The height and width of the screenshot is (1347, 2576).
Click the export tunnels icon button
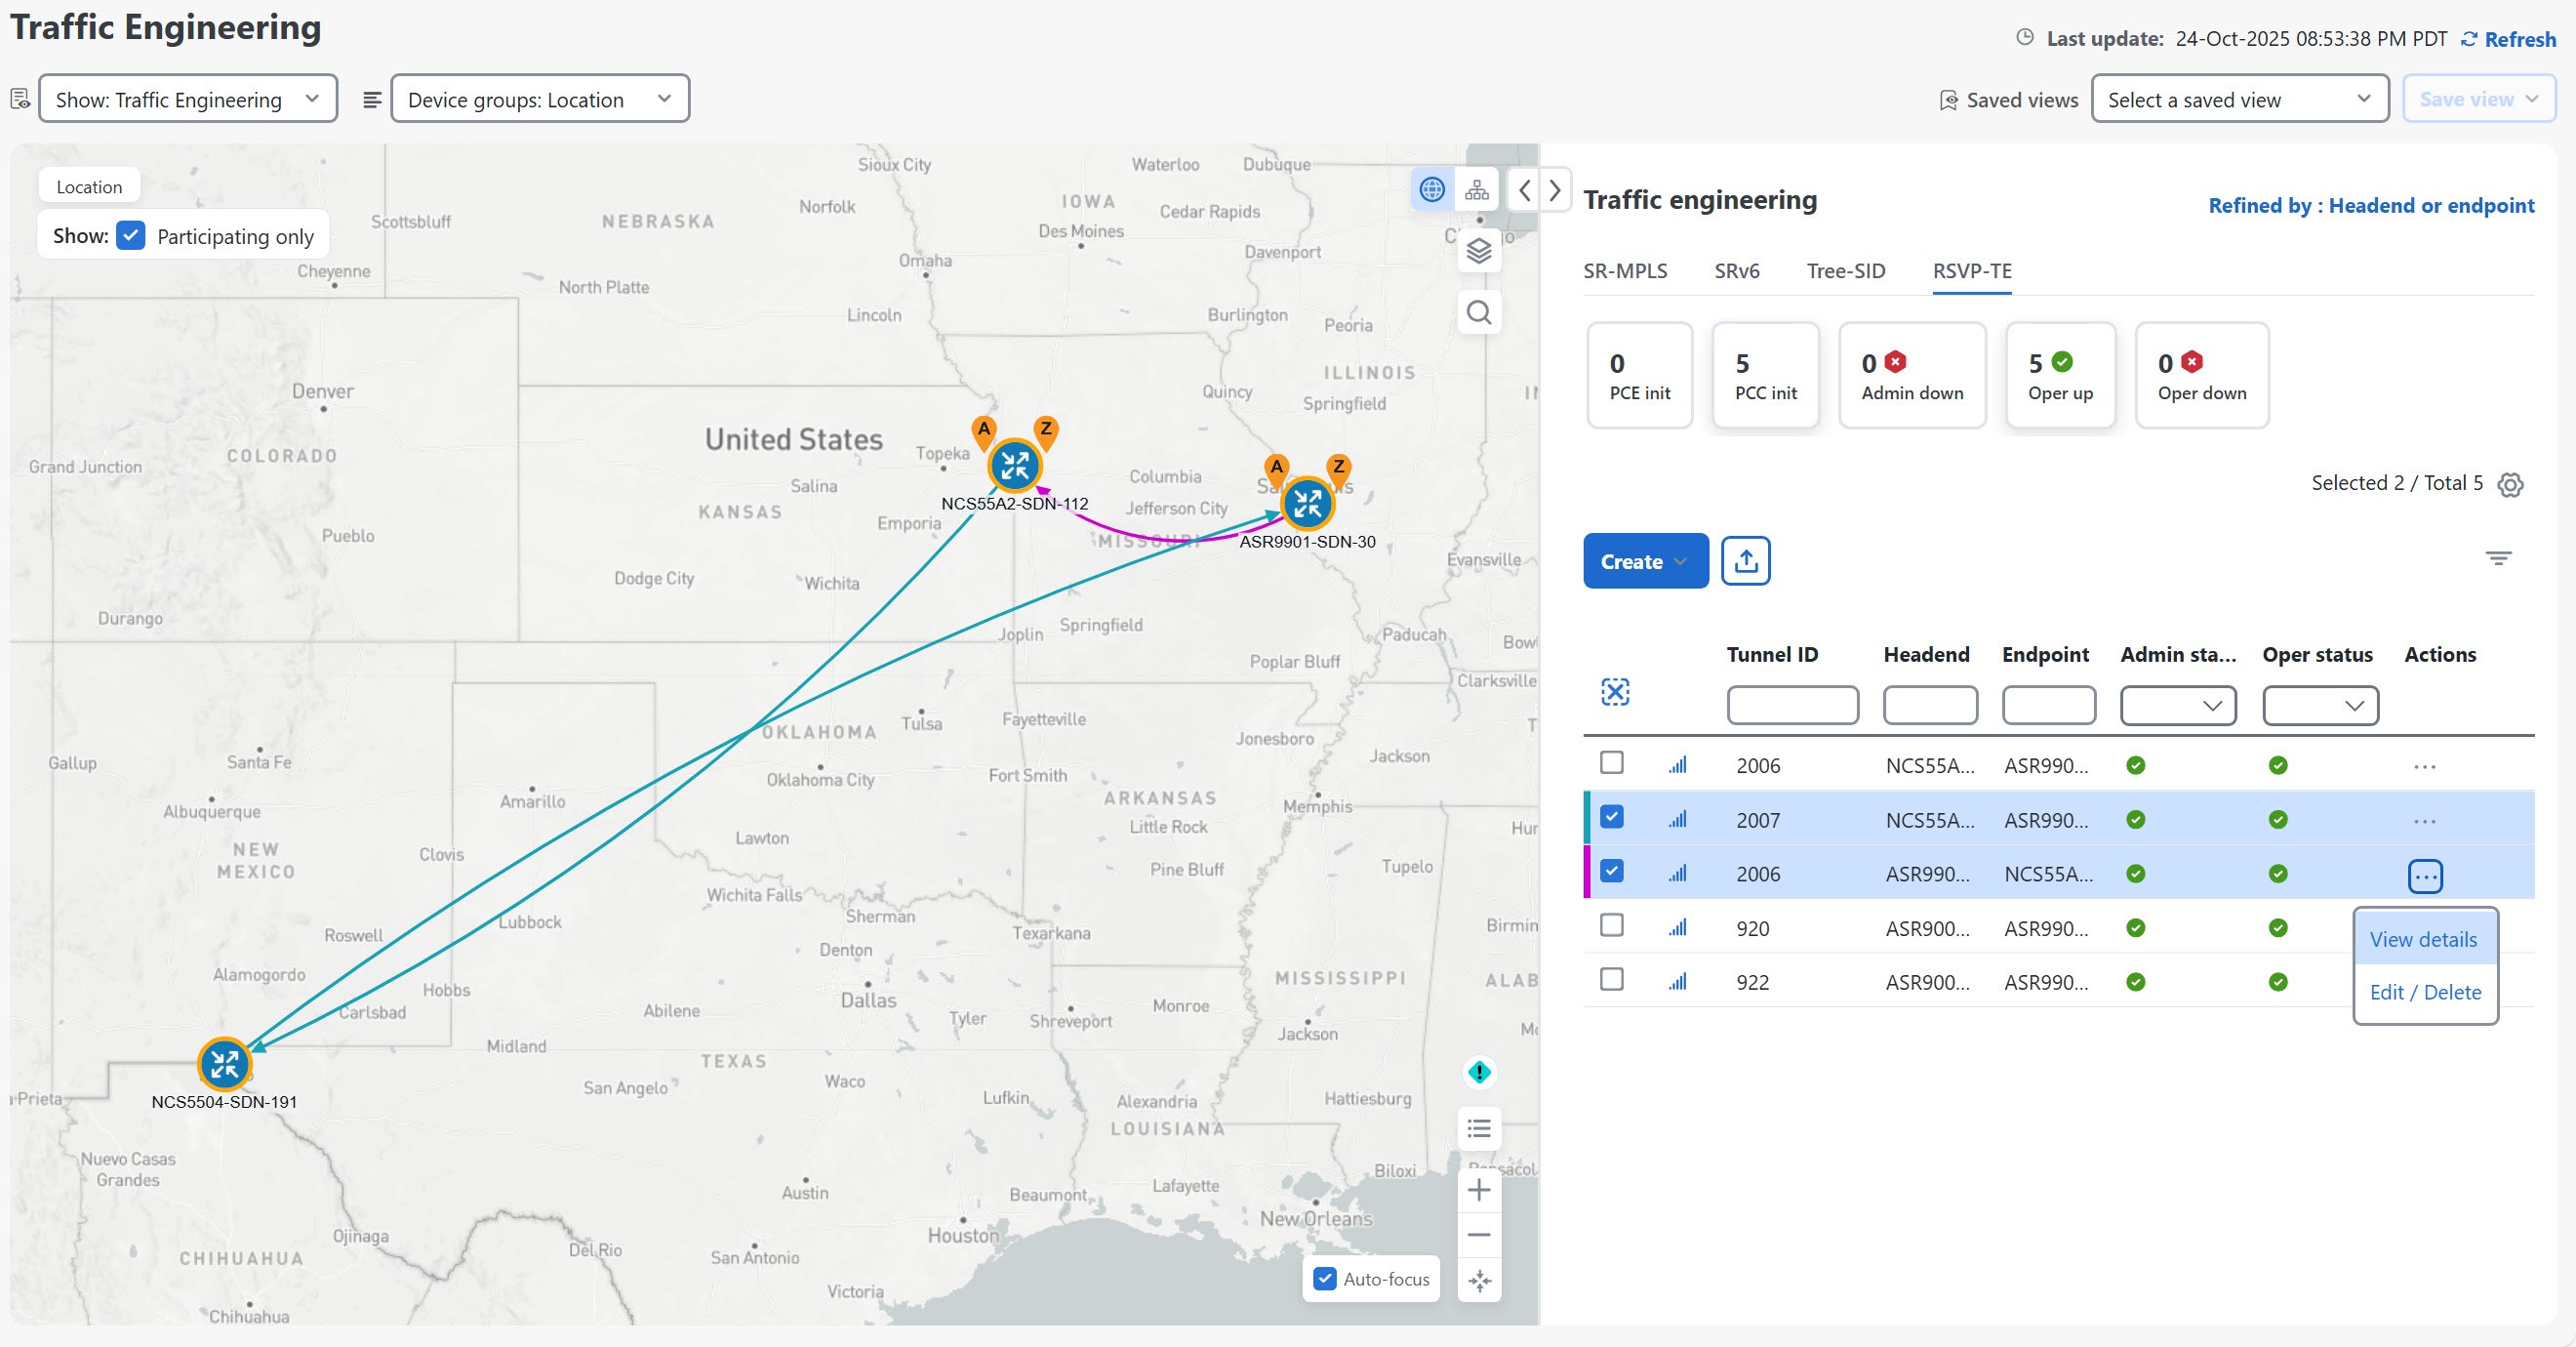click(1745, 561)
